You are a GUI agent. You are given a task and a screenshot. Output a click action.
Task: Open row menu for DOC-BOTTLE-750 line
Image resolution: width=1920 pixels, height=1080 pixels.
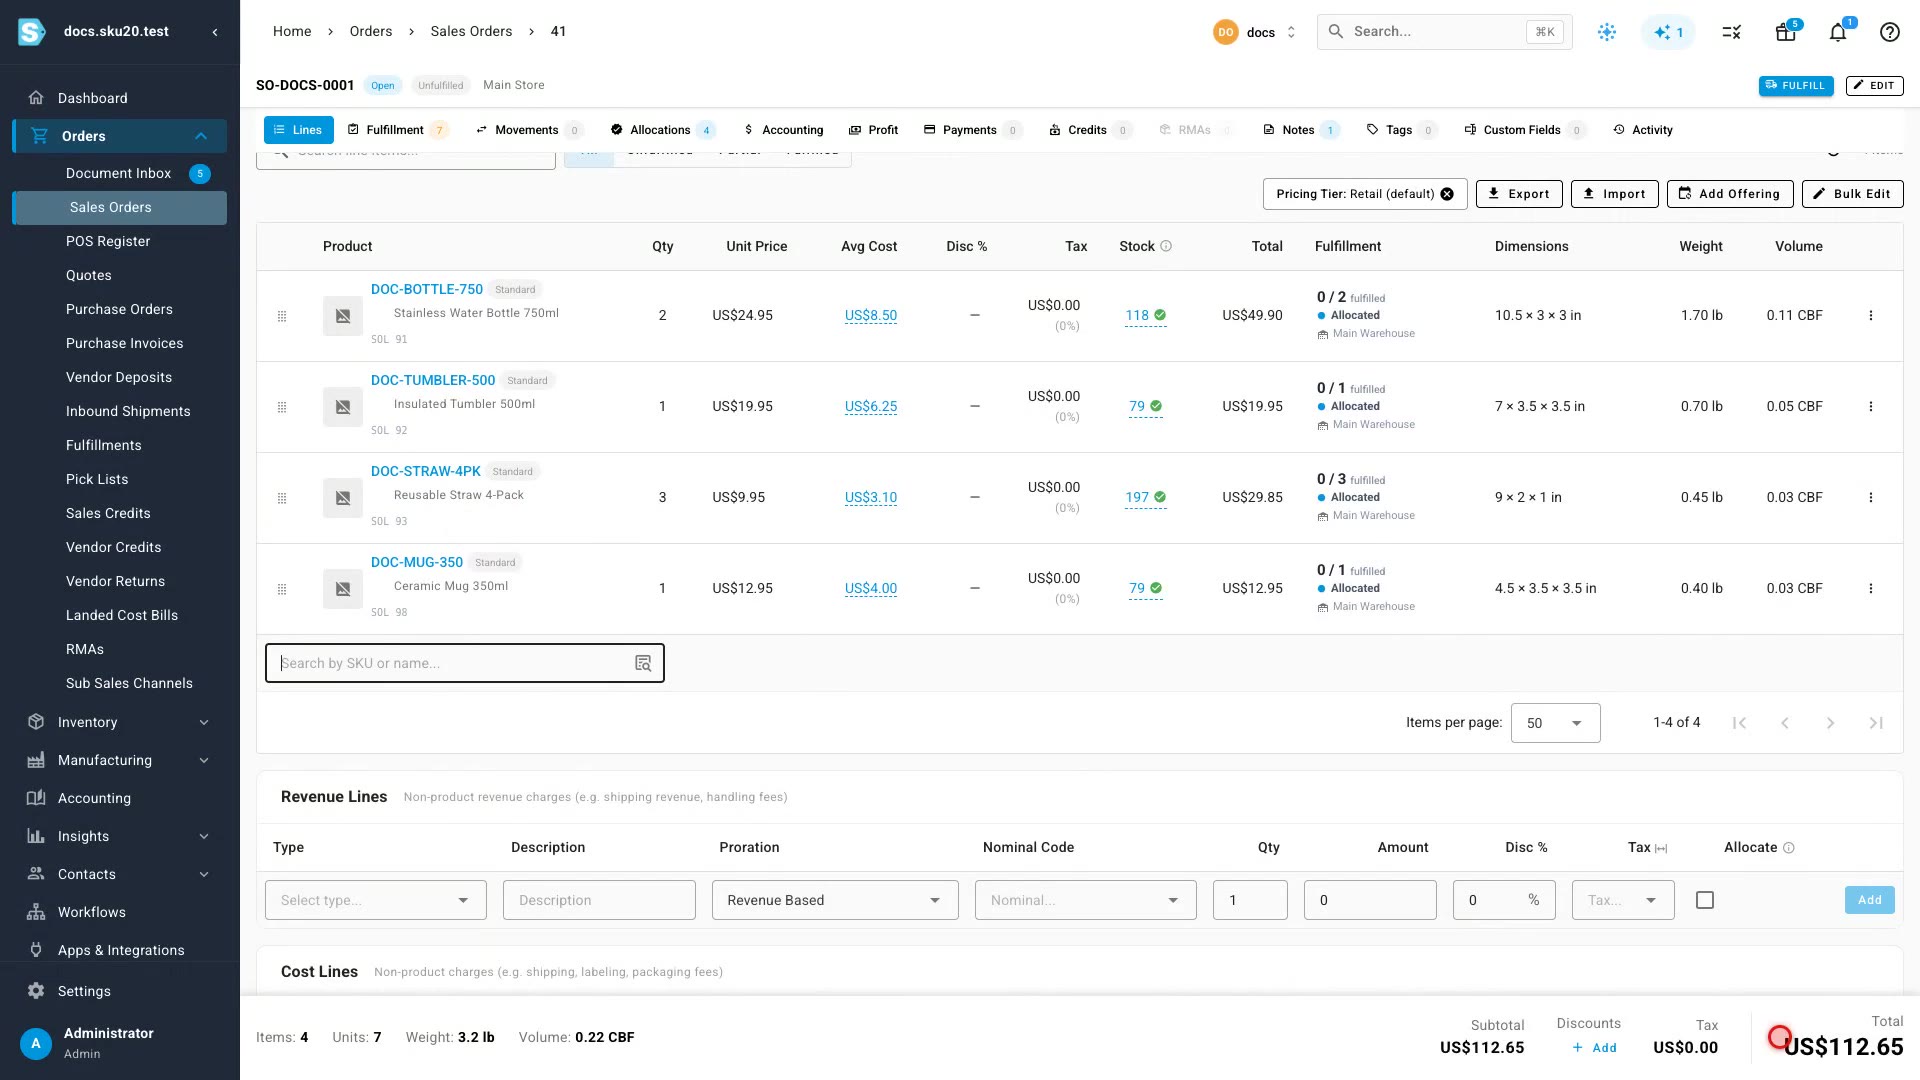(1870, 316)
